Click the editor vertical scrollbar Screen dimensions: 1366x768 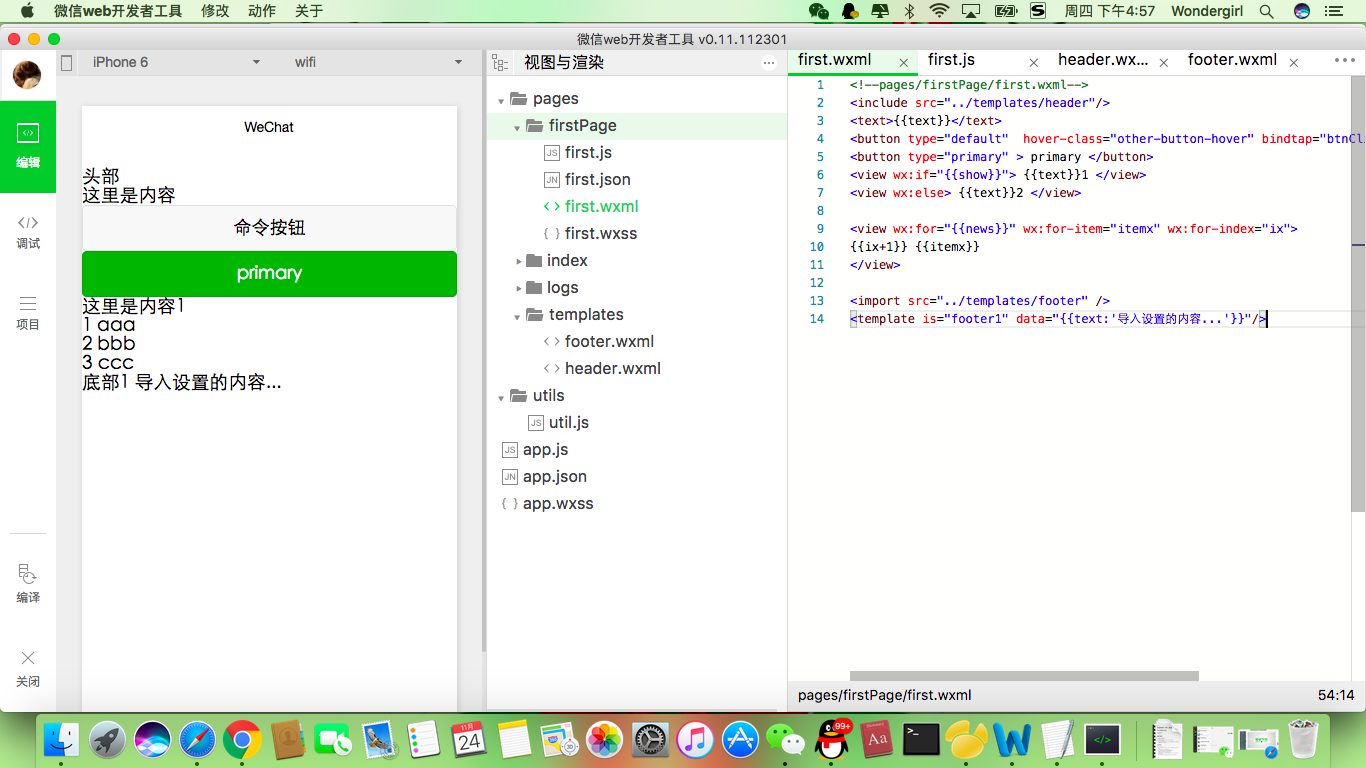[x=1358, y=293]
